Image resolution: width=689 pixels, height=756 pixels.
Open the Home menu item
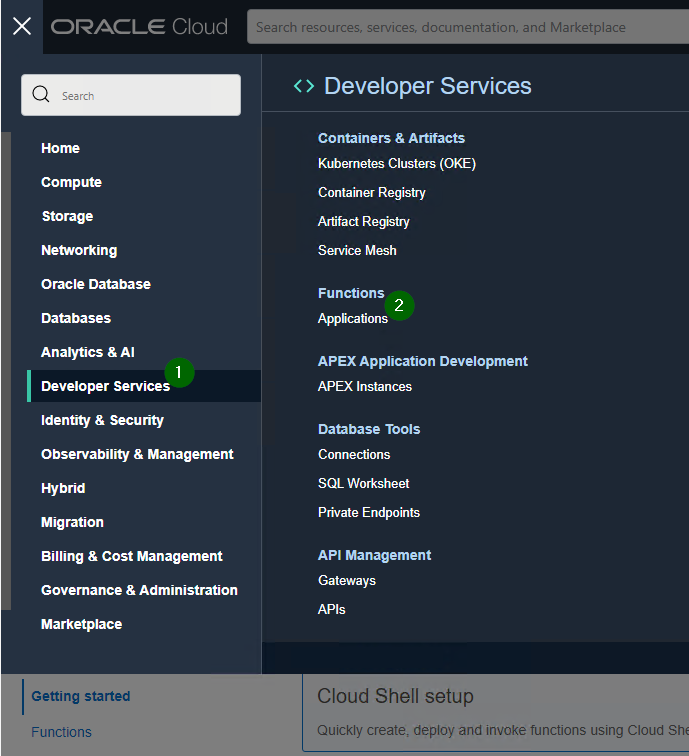tap(60, 148)
